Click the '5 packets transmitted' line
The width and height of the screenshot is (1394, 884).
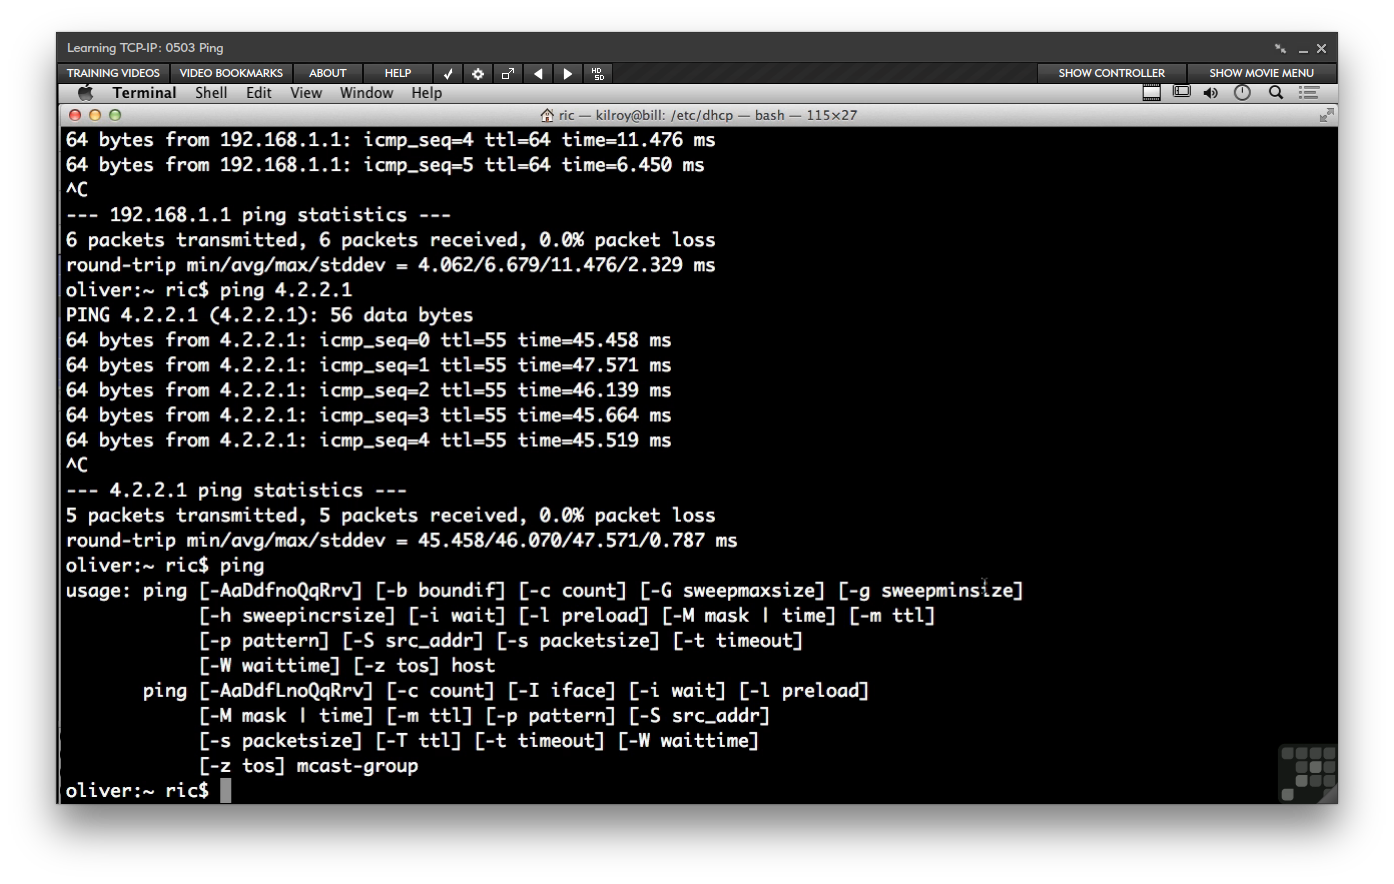[x=391, y=515]
